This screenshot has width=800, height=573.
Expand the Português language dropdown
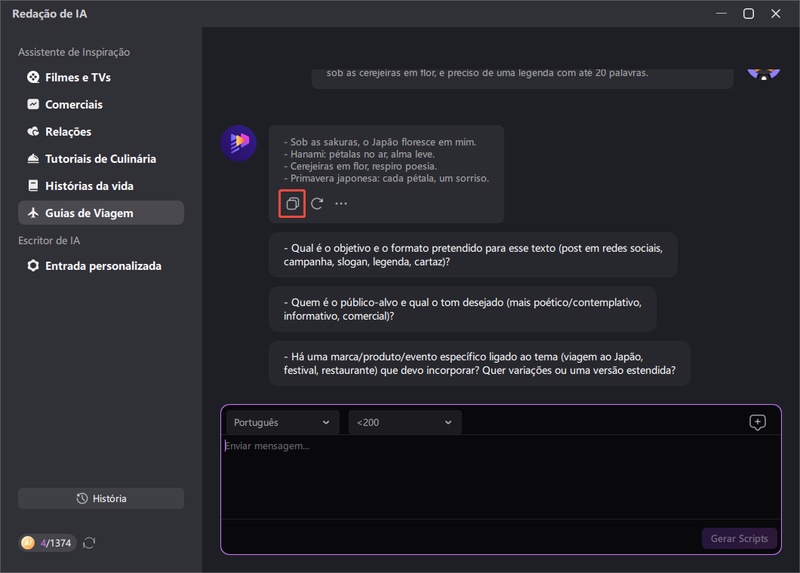coord(282,422)
